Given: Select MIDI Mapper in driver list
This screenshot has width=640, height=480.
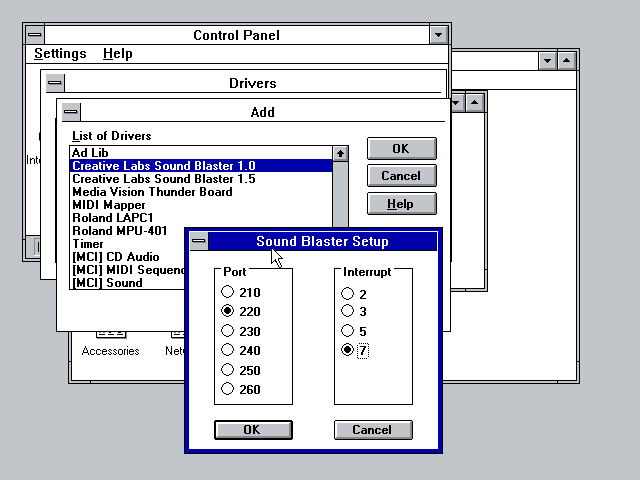Looking at the screenshot, I should point(201,205).
